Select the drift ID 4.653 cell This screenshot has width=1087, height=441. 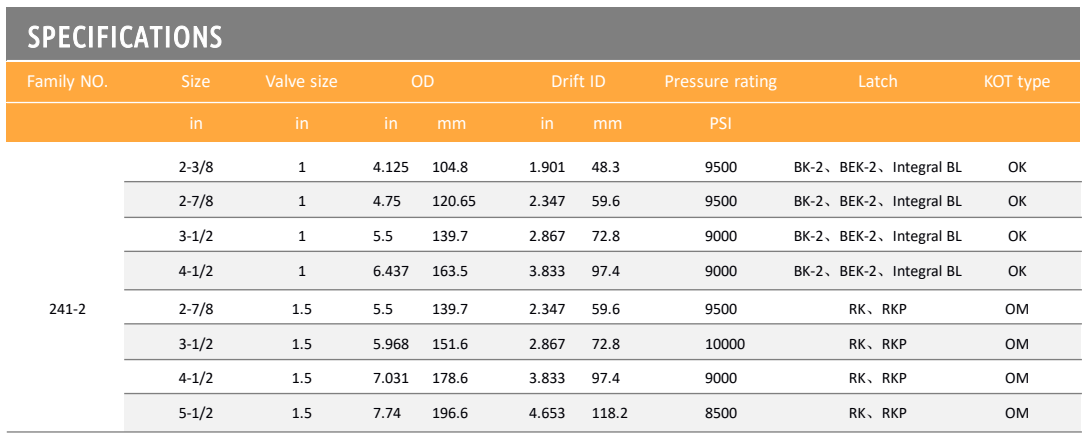pos(547,413)
